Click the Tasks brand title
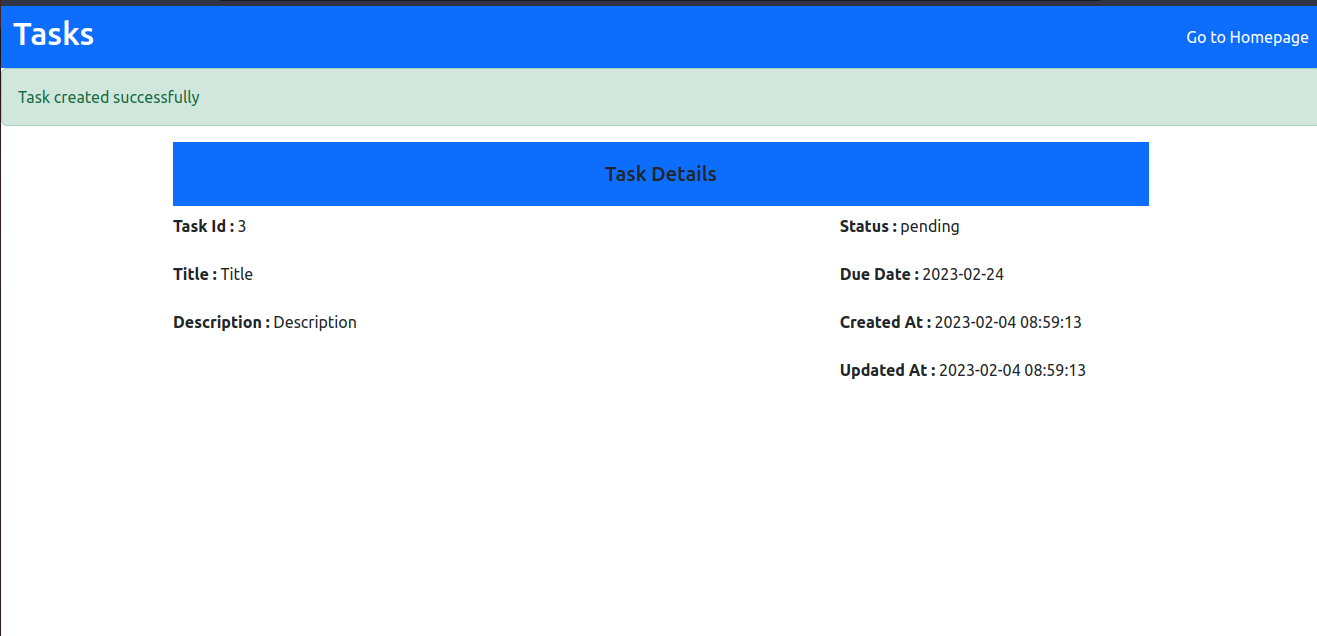Viewport: 1317px width, 636px height. coord(54,34)
